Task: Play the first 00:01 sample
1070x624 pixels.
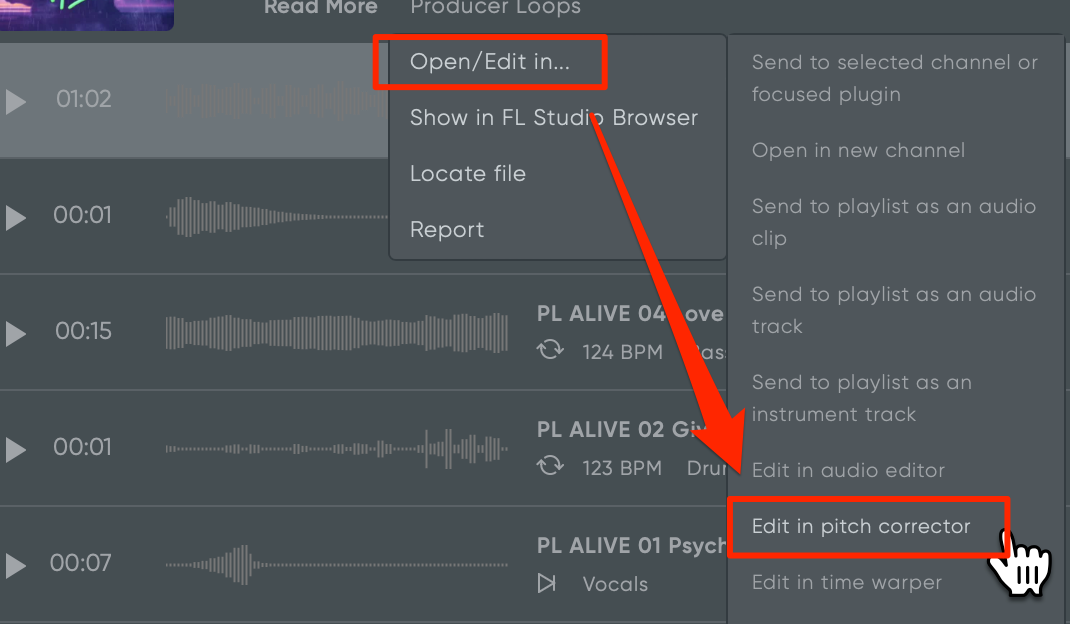Action: click(x=16, y=218)
